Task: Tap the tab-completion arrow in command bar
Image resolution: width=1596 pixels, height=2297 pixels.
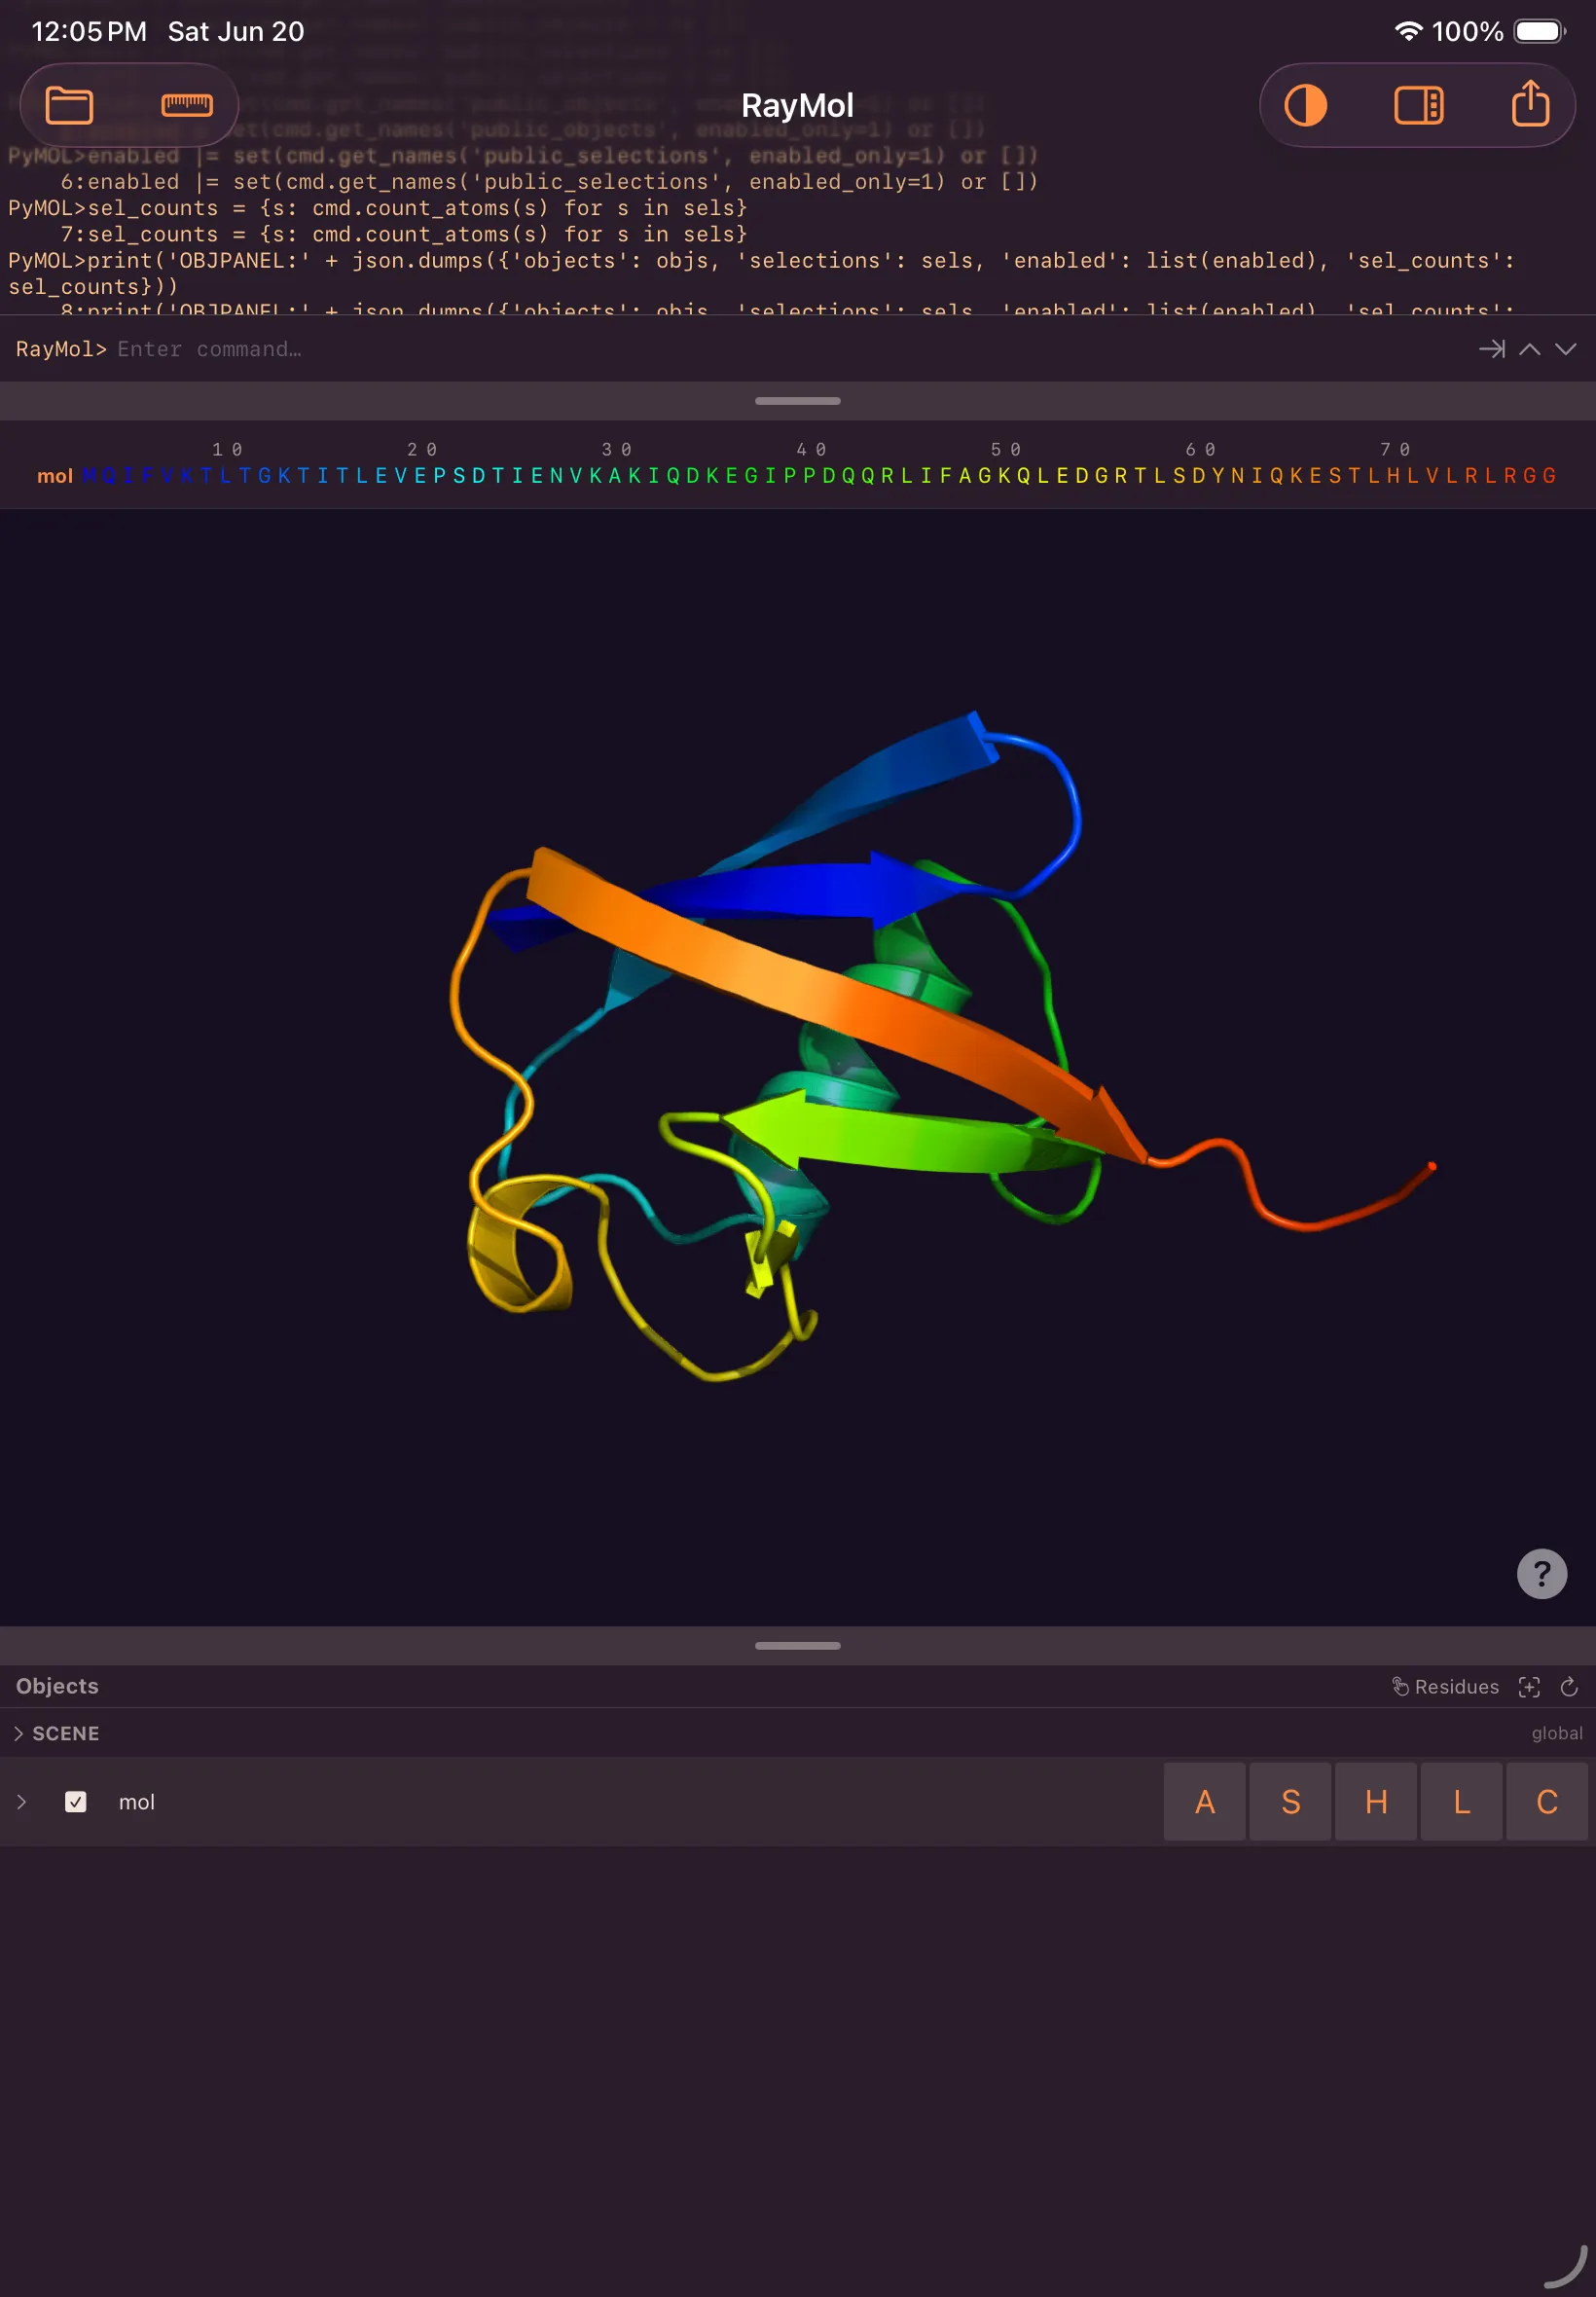Action: pyautogui.click(x=1491, y=349)
